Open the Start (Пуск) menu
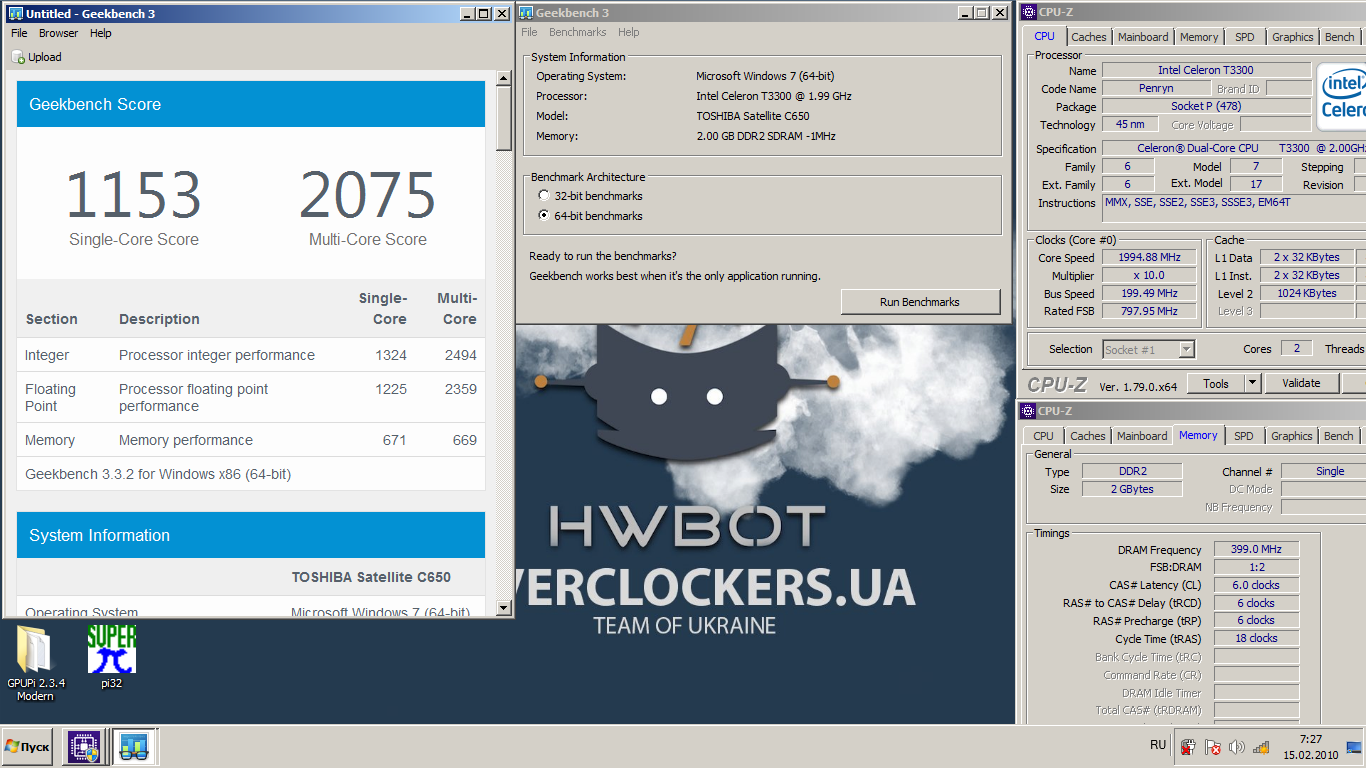Screen dimensions: 1366x768 tap(27, 747)
